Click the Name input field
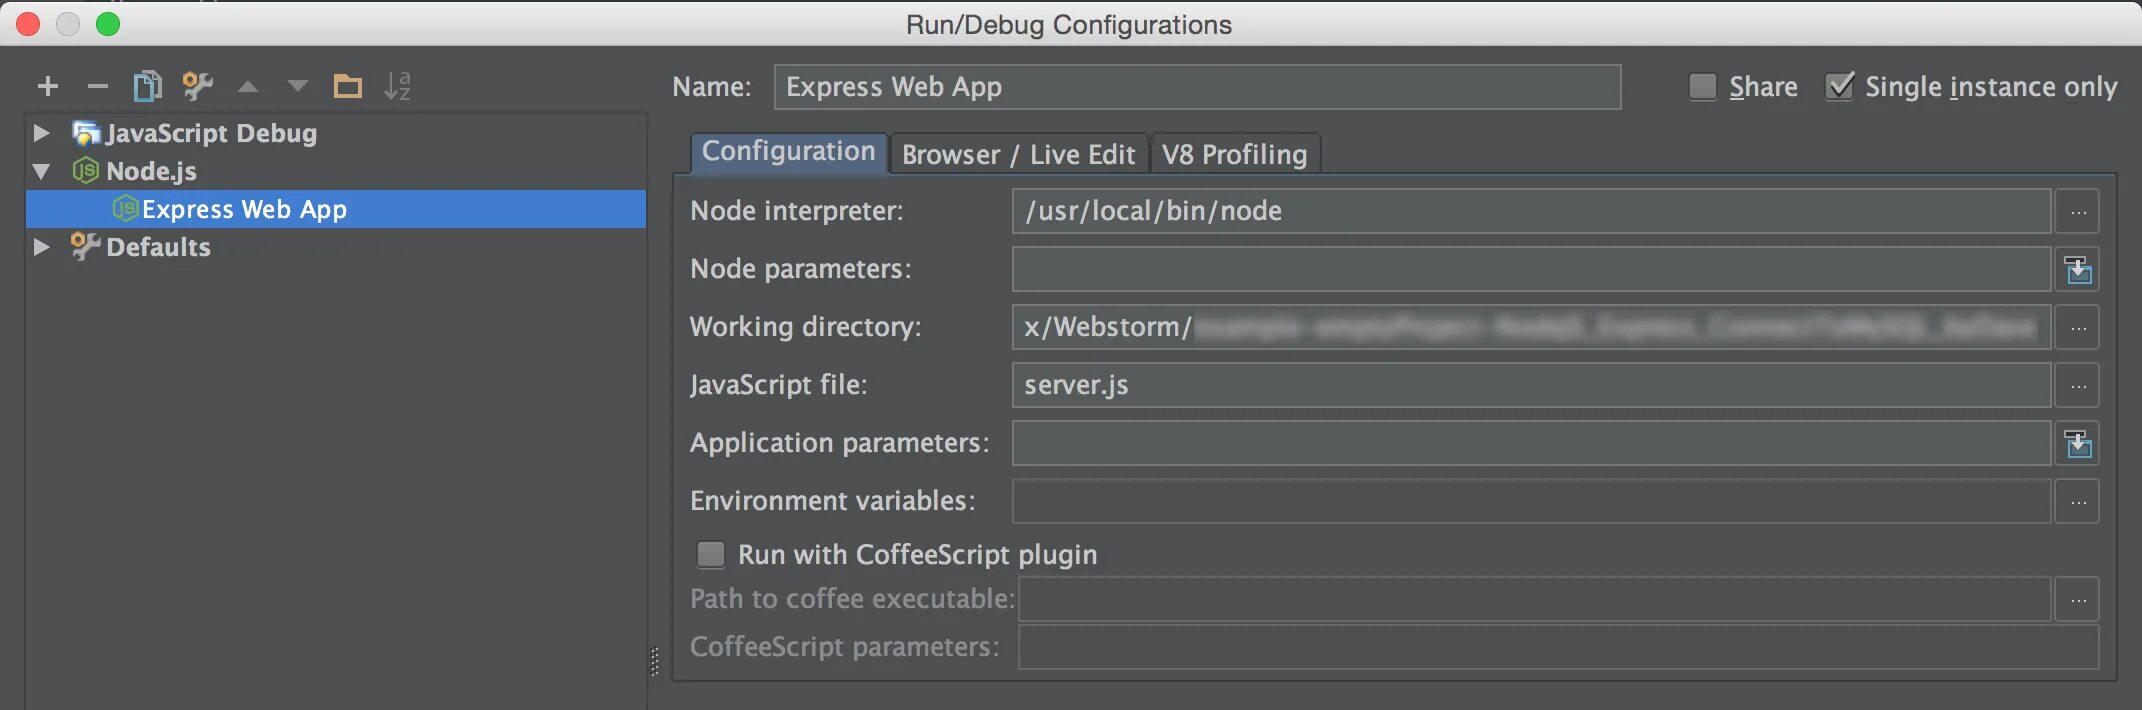This screenshot has width=2142, height=710. [1197, 87]
